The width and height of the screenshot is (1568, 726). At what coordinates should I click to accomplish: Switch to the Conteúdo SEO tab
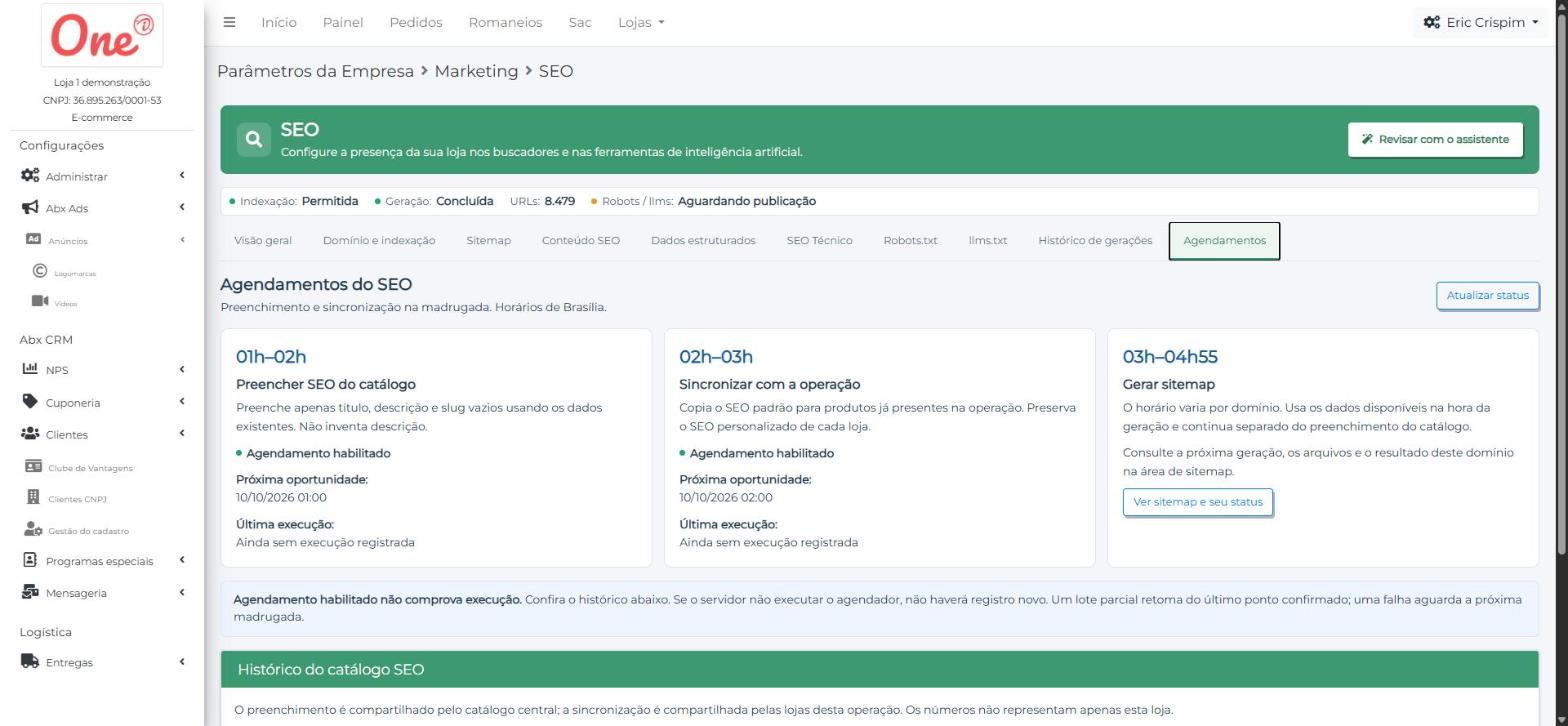pyautogui.click(x=581, y=240)
